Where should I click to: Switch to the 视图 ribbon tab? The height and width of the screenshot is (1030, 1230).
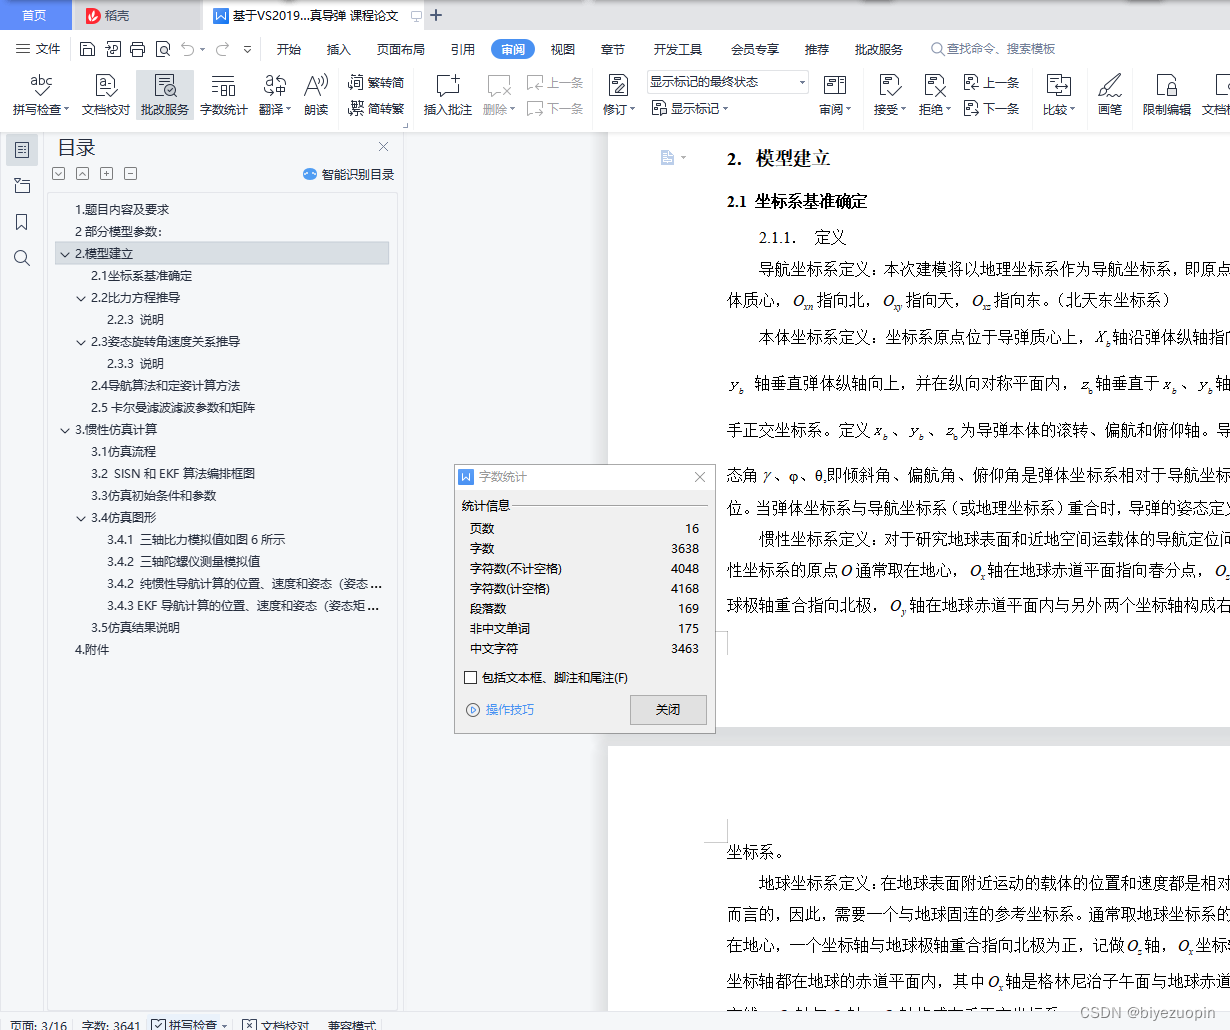tap(562, 48)
